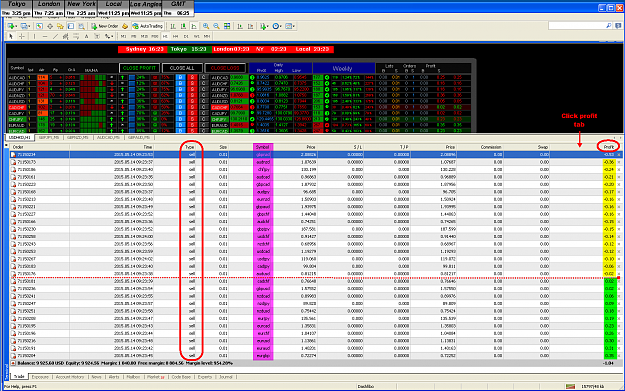
Task: Click the Zoom In magnifier icon
Action: coord(206,26)
